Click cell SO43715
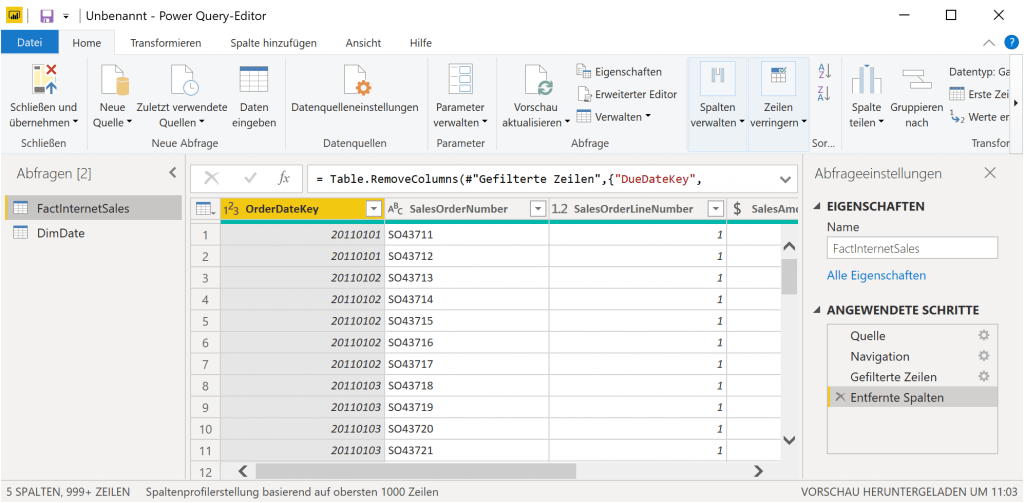 pyautogui.click(x=466, y=321)
